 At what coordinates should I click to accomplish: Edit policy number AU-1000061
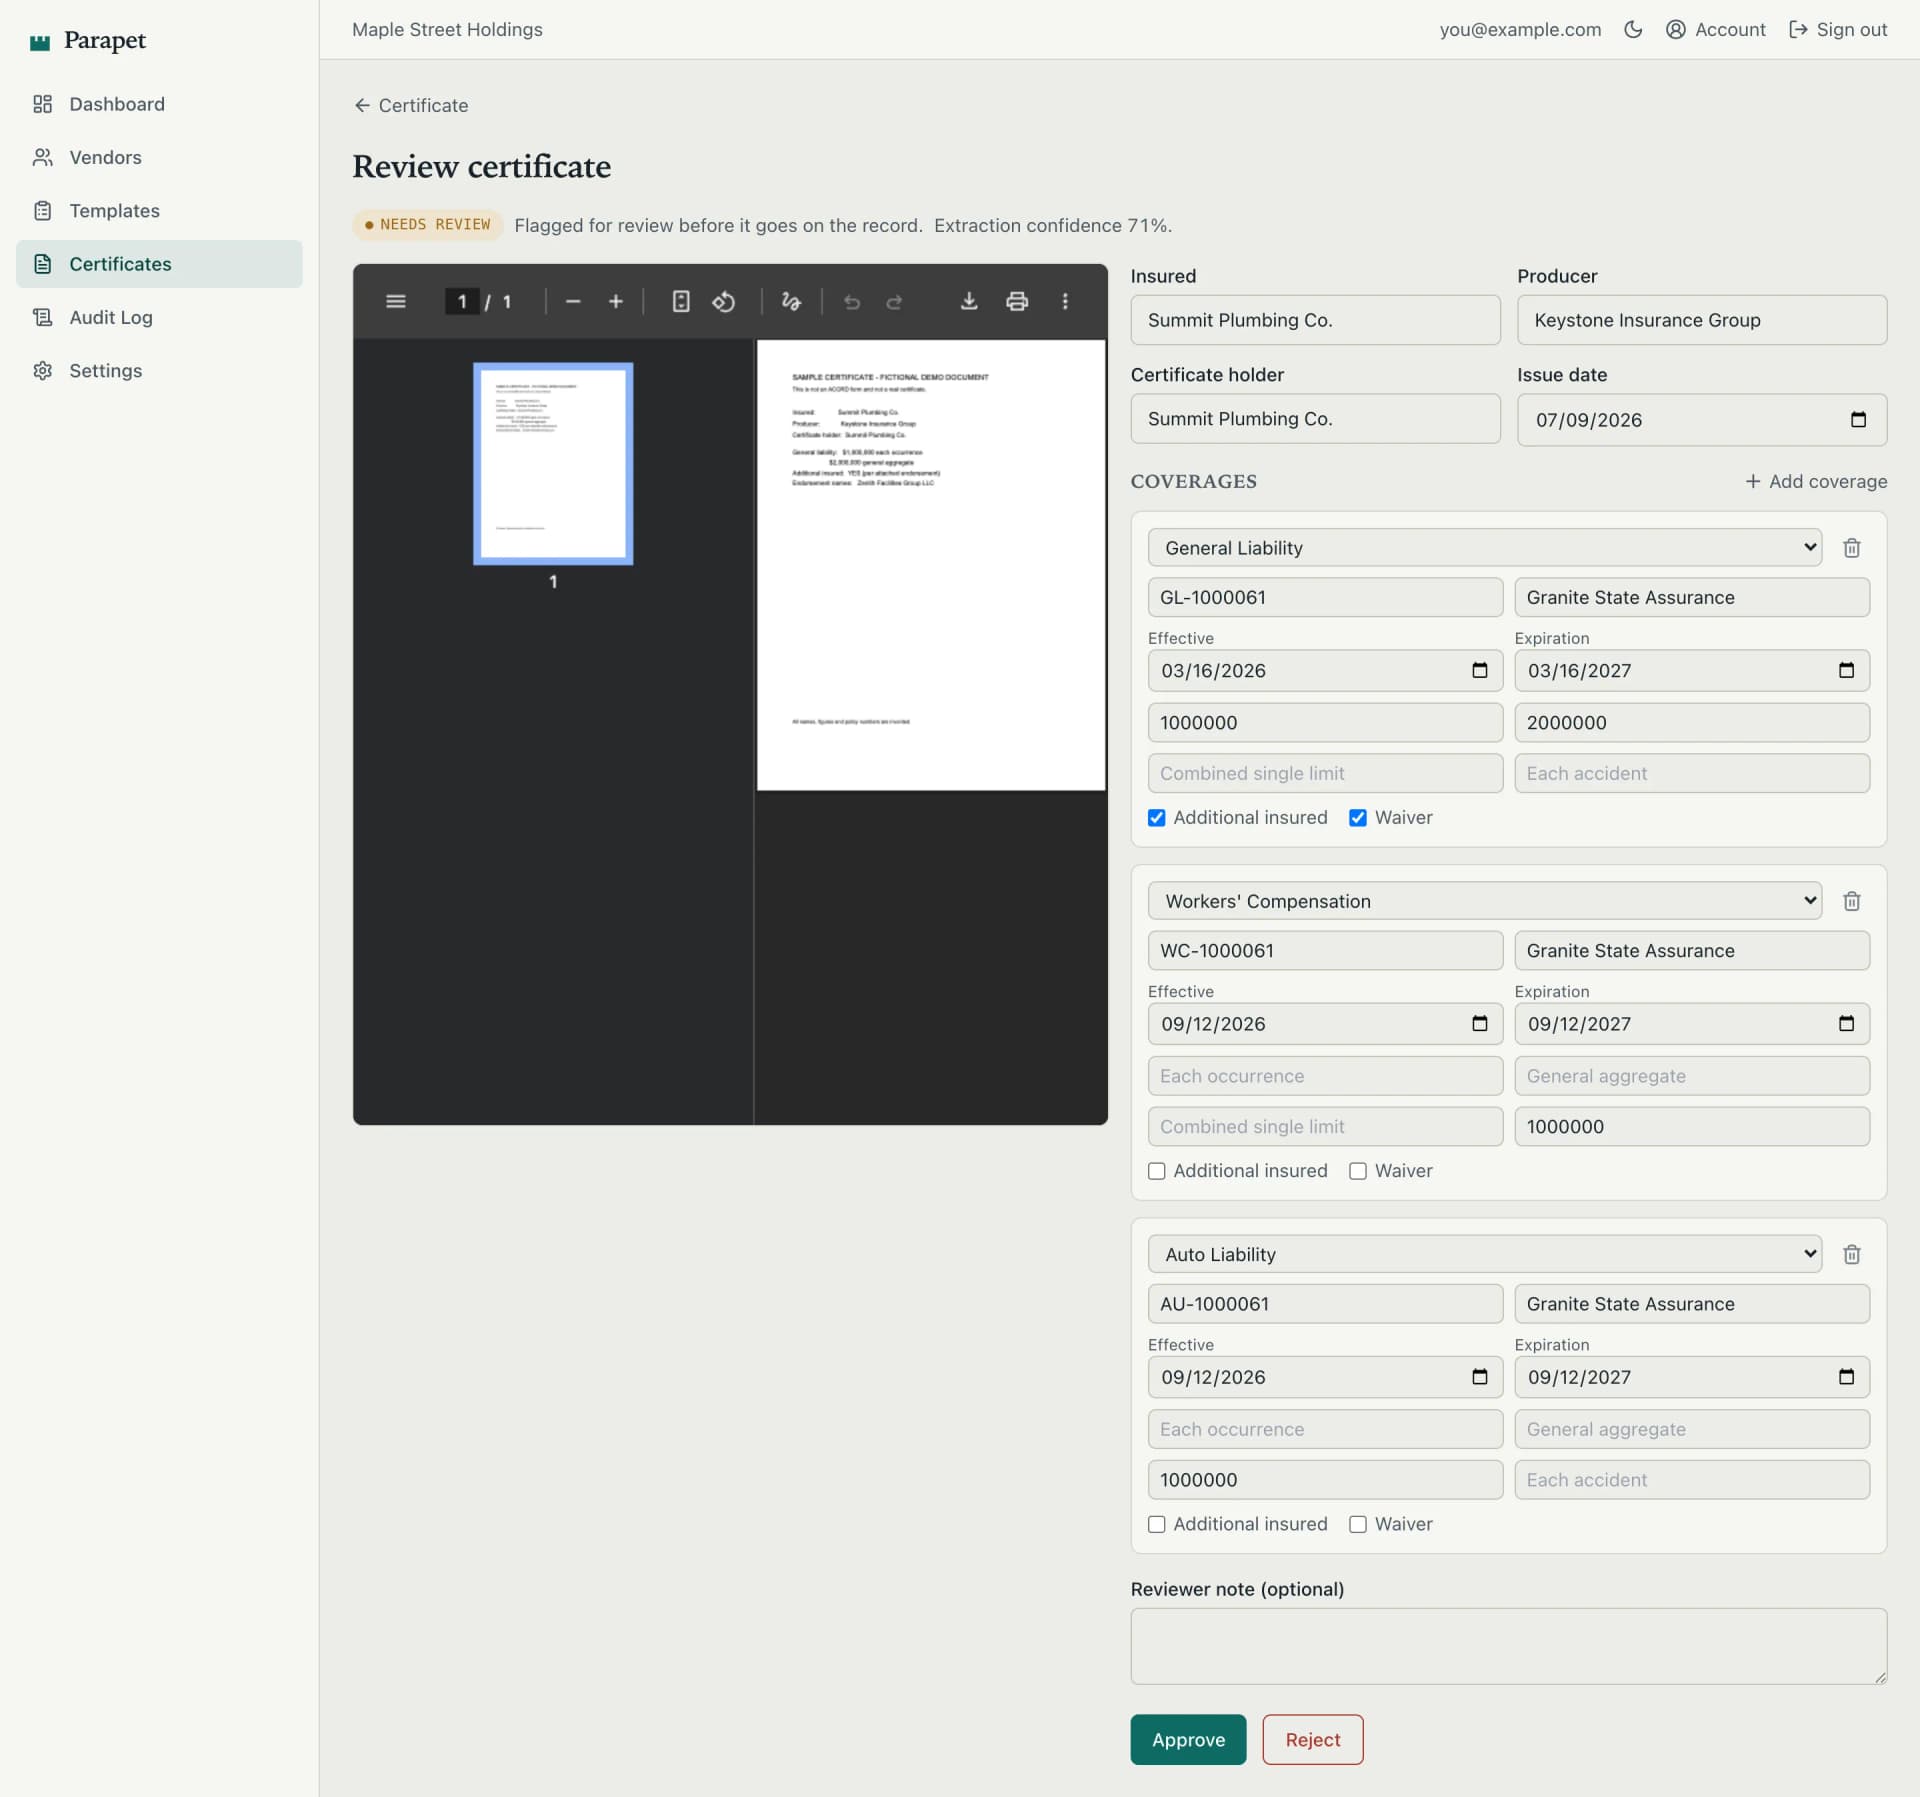point(1325,1303)
